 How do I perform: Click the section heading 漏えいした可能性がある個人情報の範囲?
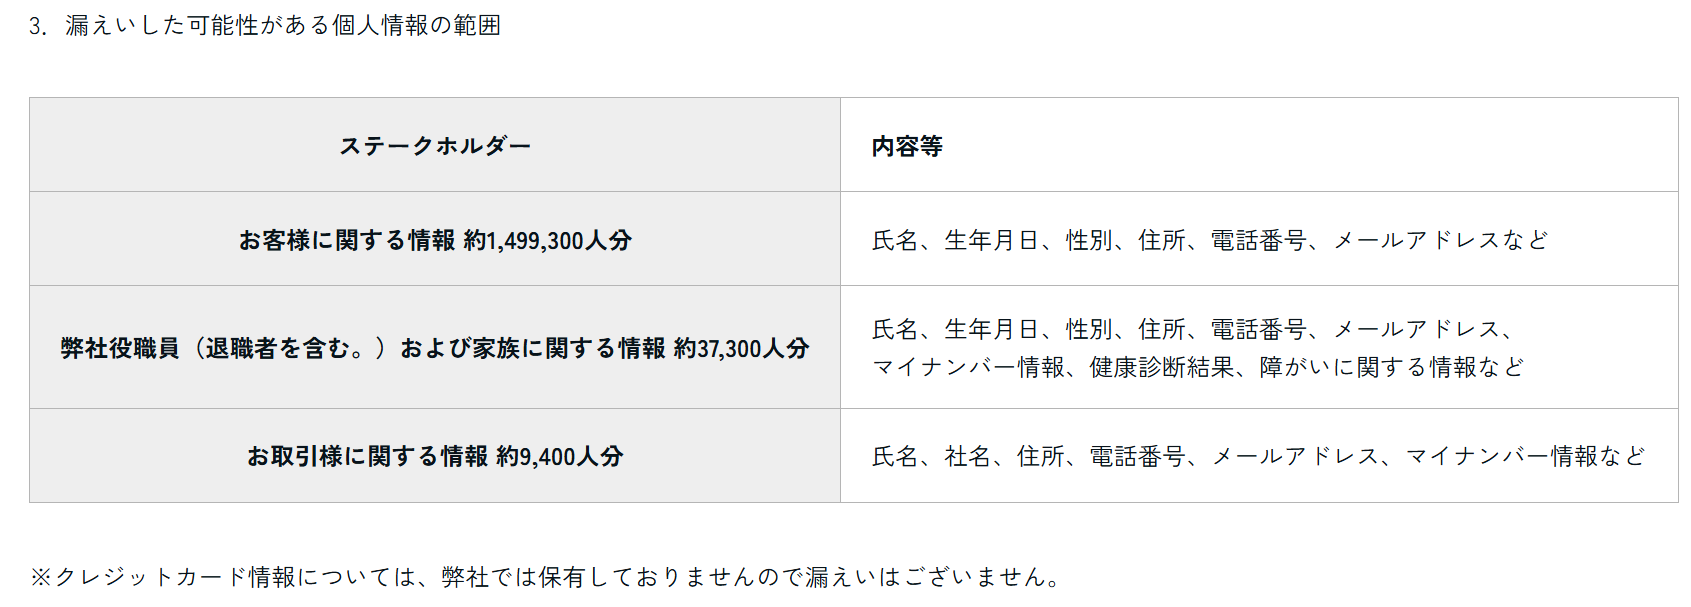click(282, 26)
